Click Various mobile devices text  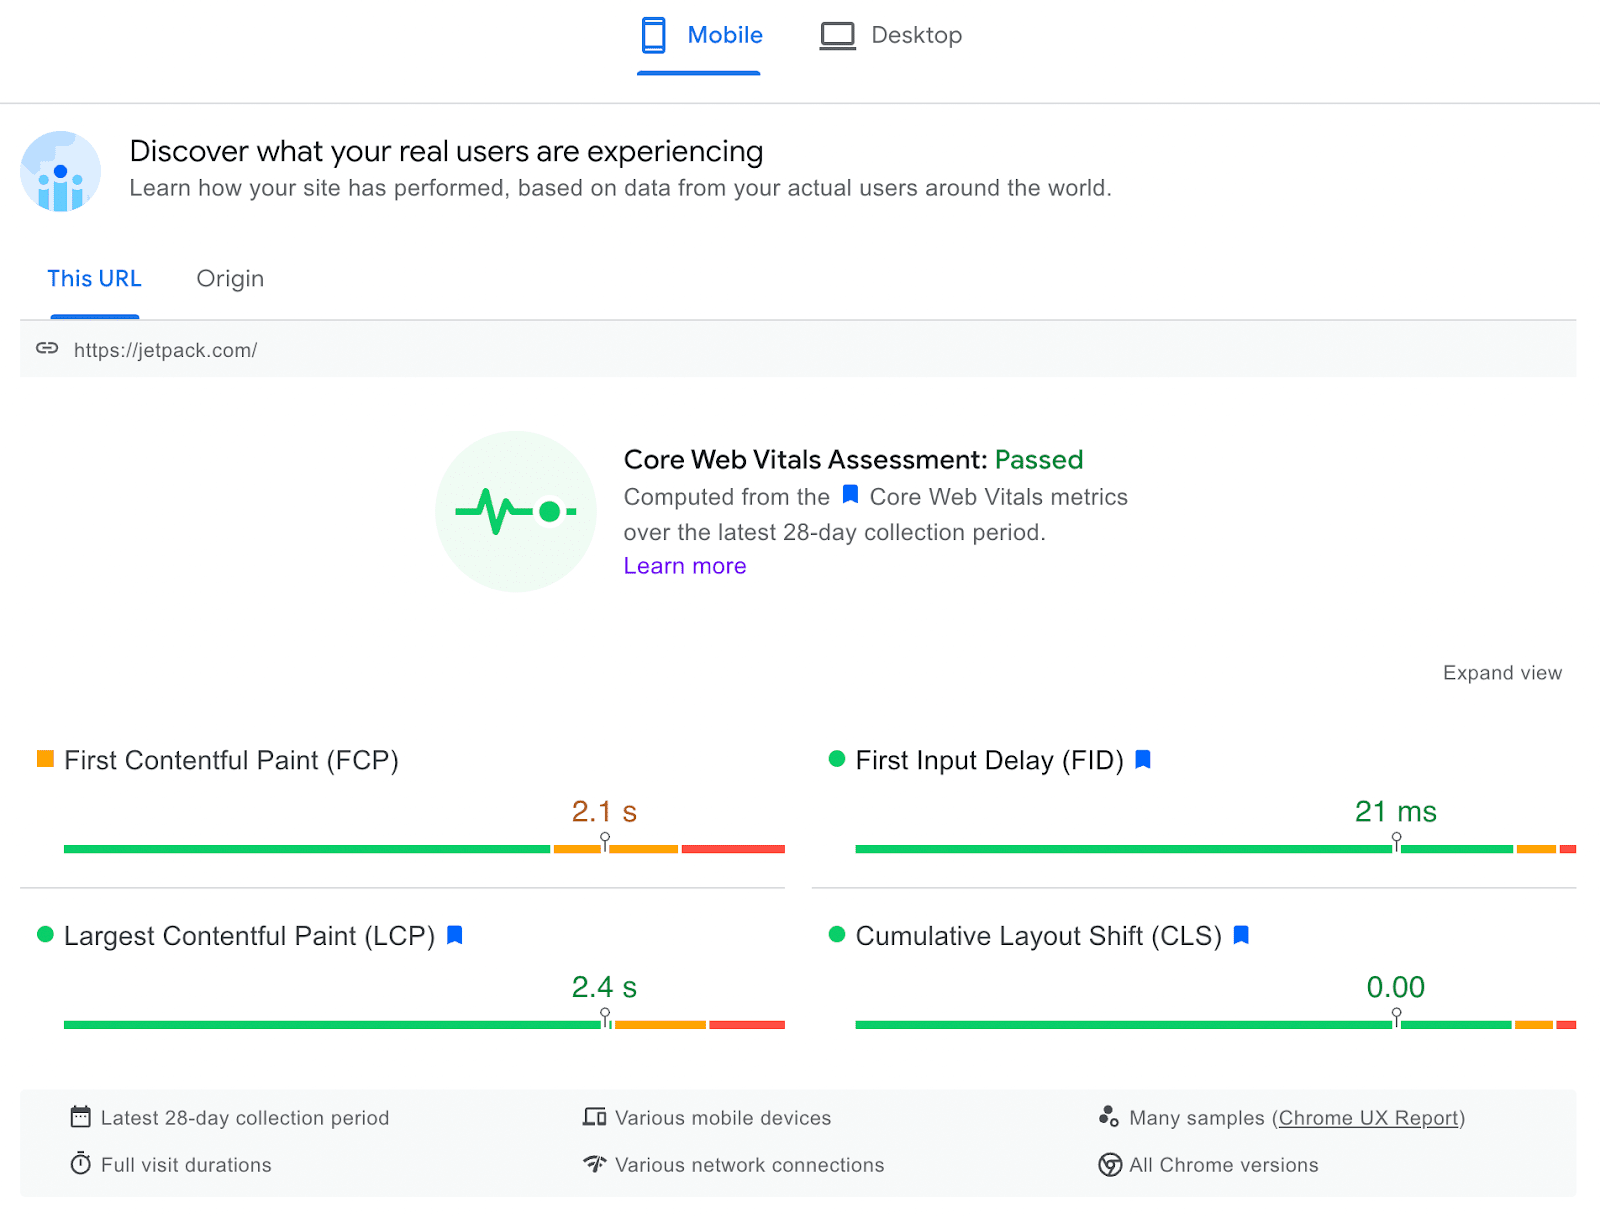click(723, 1118)
